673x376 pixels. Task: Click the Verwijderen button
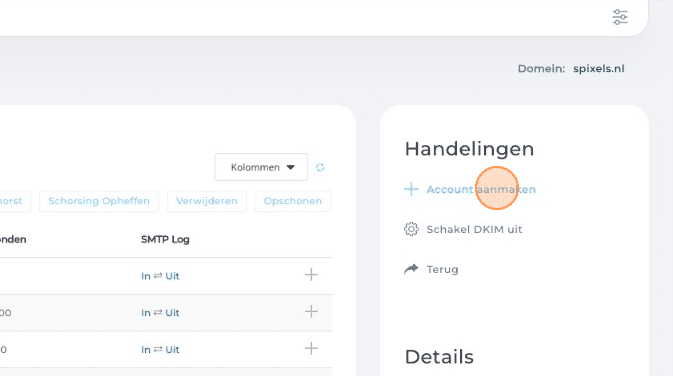[206, 201]
